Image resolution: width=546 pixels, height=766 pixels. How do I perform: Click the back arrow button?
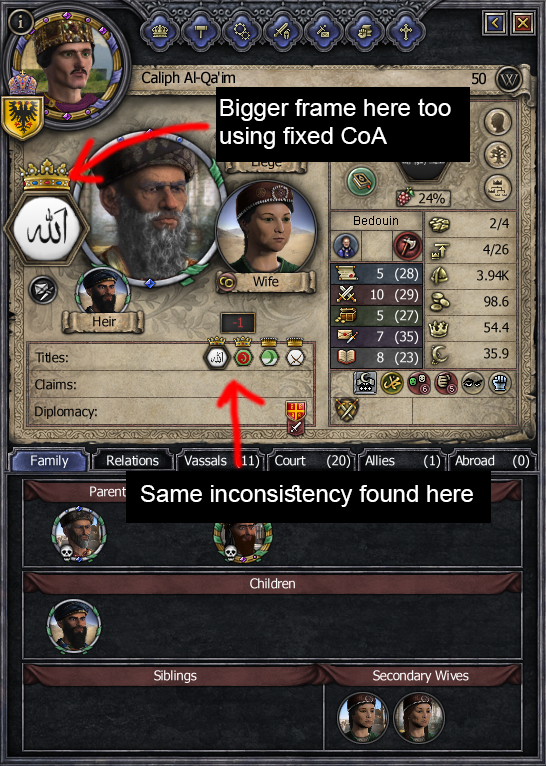coord(495,22)
